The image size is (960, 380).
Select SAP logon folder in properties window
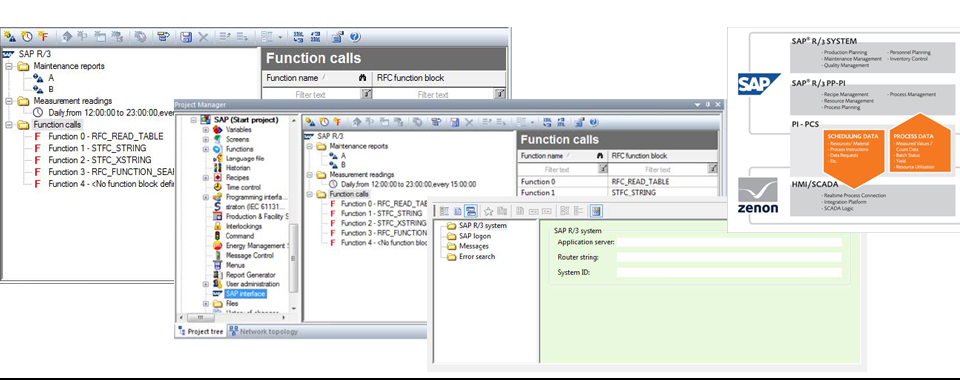(474, 236)
